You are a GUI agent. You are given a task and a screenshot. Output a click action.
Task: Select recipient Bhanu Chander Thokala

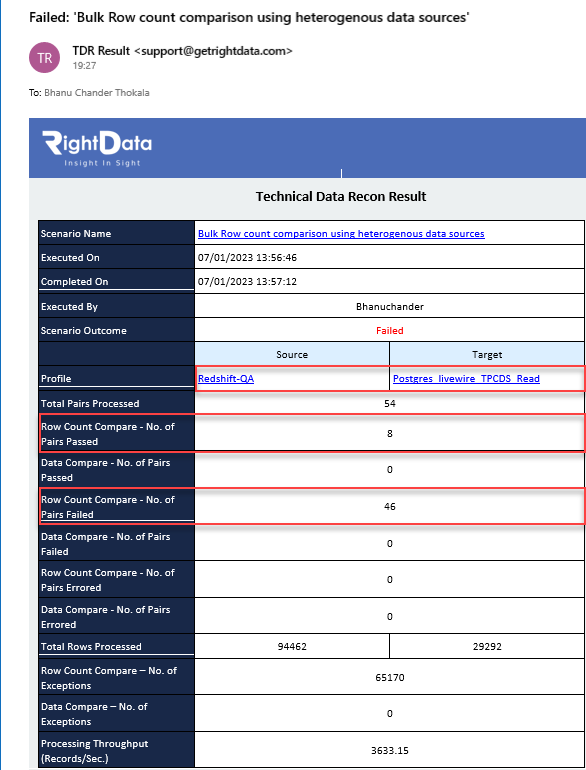point(97,93)
